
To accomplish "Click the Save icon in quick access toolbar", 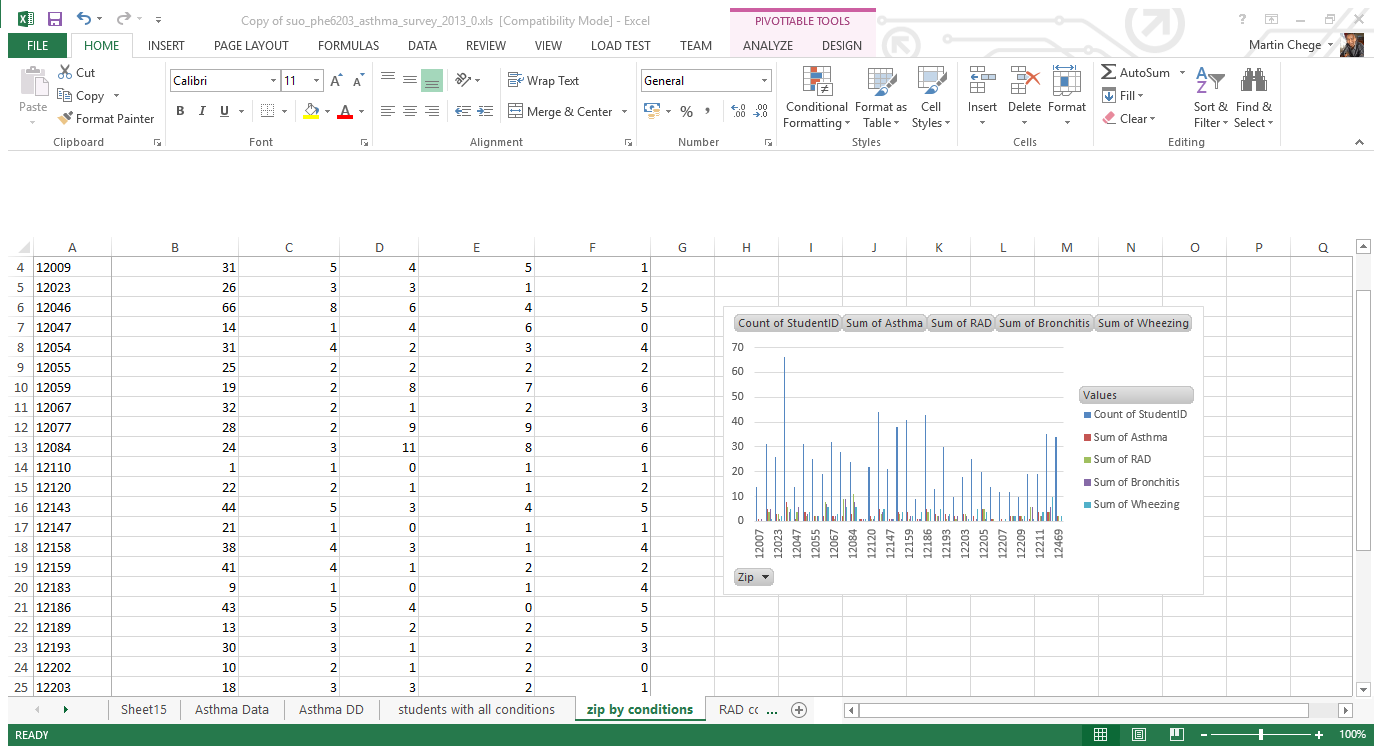I will pos(55,19).
